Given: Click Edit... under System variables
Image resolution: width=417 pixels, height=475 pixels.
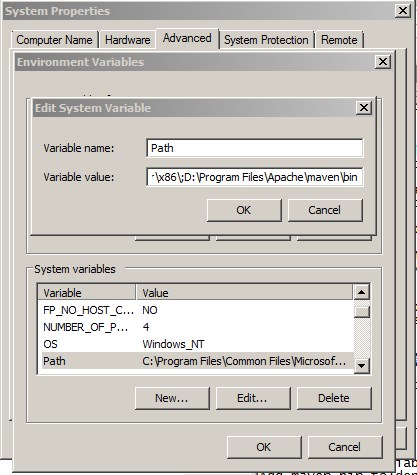Looking at the screenshot, I should [x=253, y=398].
